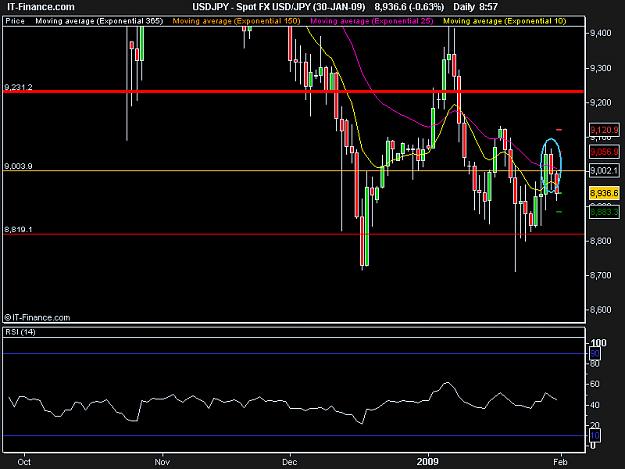625x469 pixels.
Task: Click the 9,400 price axis label
Action: coord(601,33)
